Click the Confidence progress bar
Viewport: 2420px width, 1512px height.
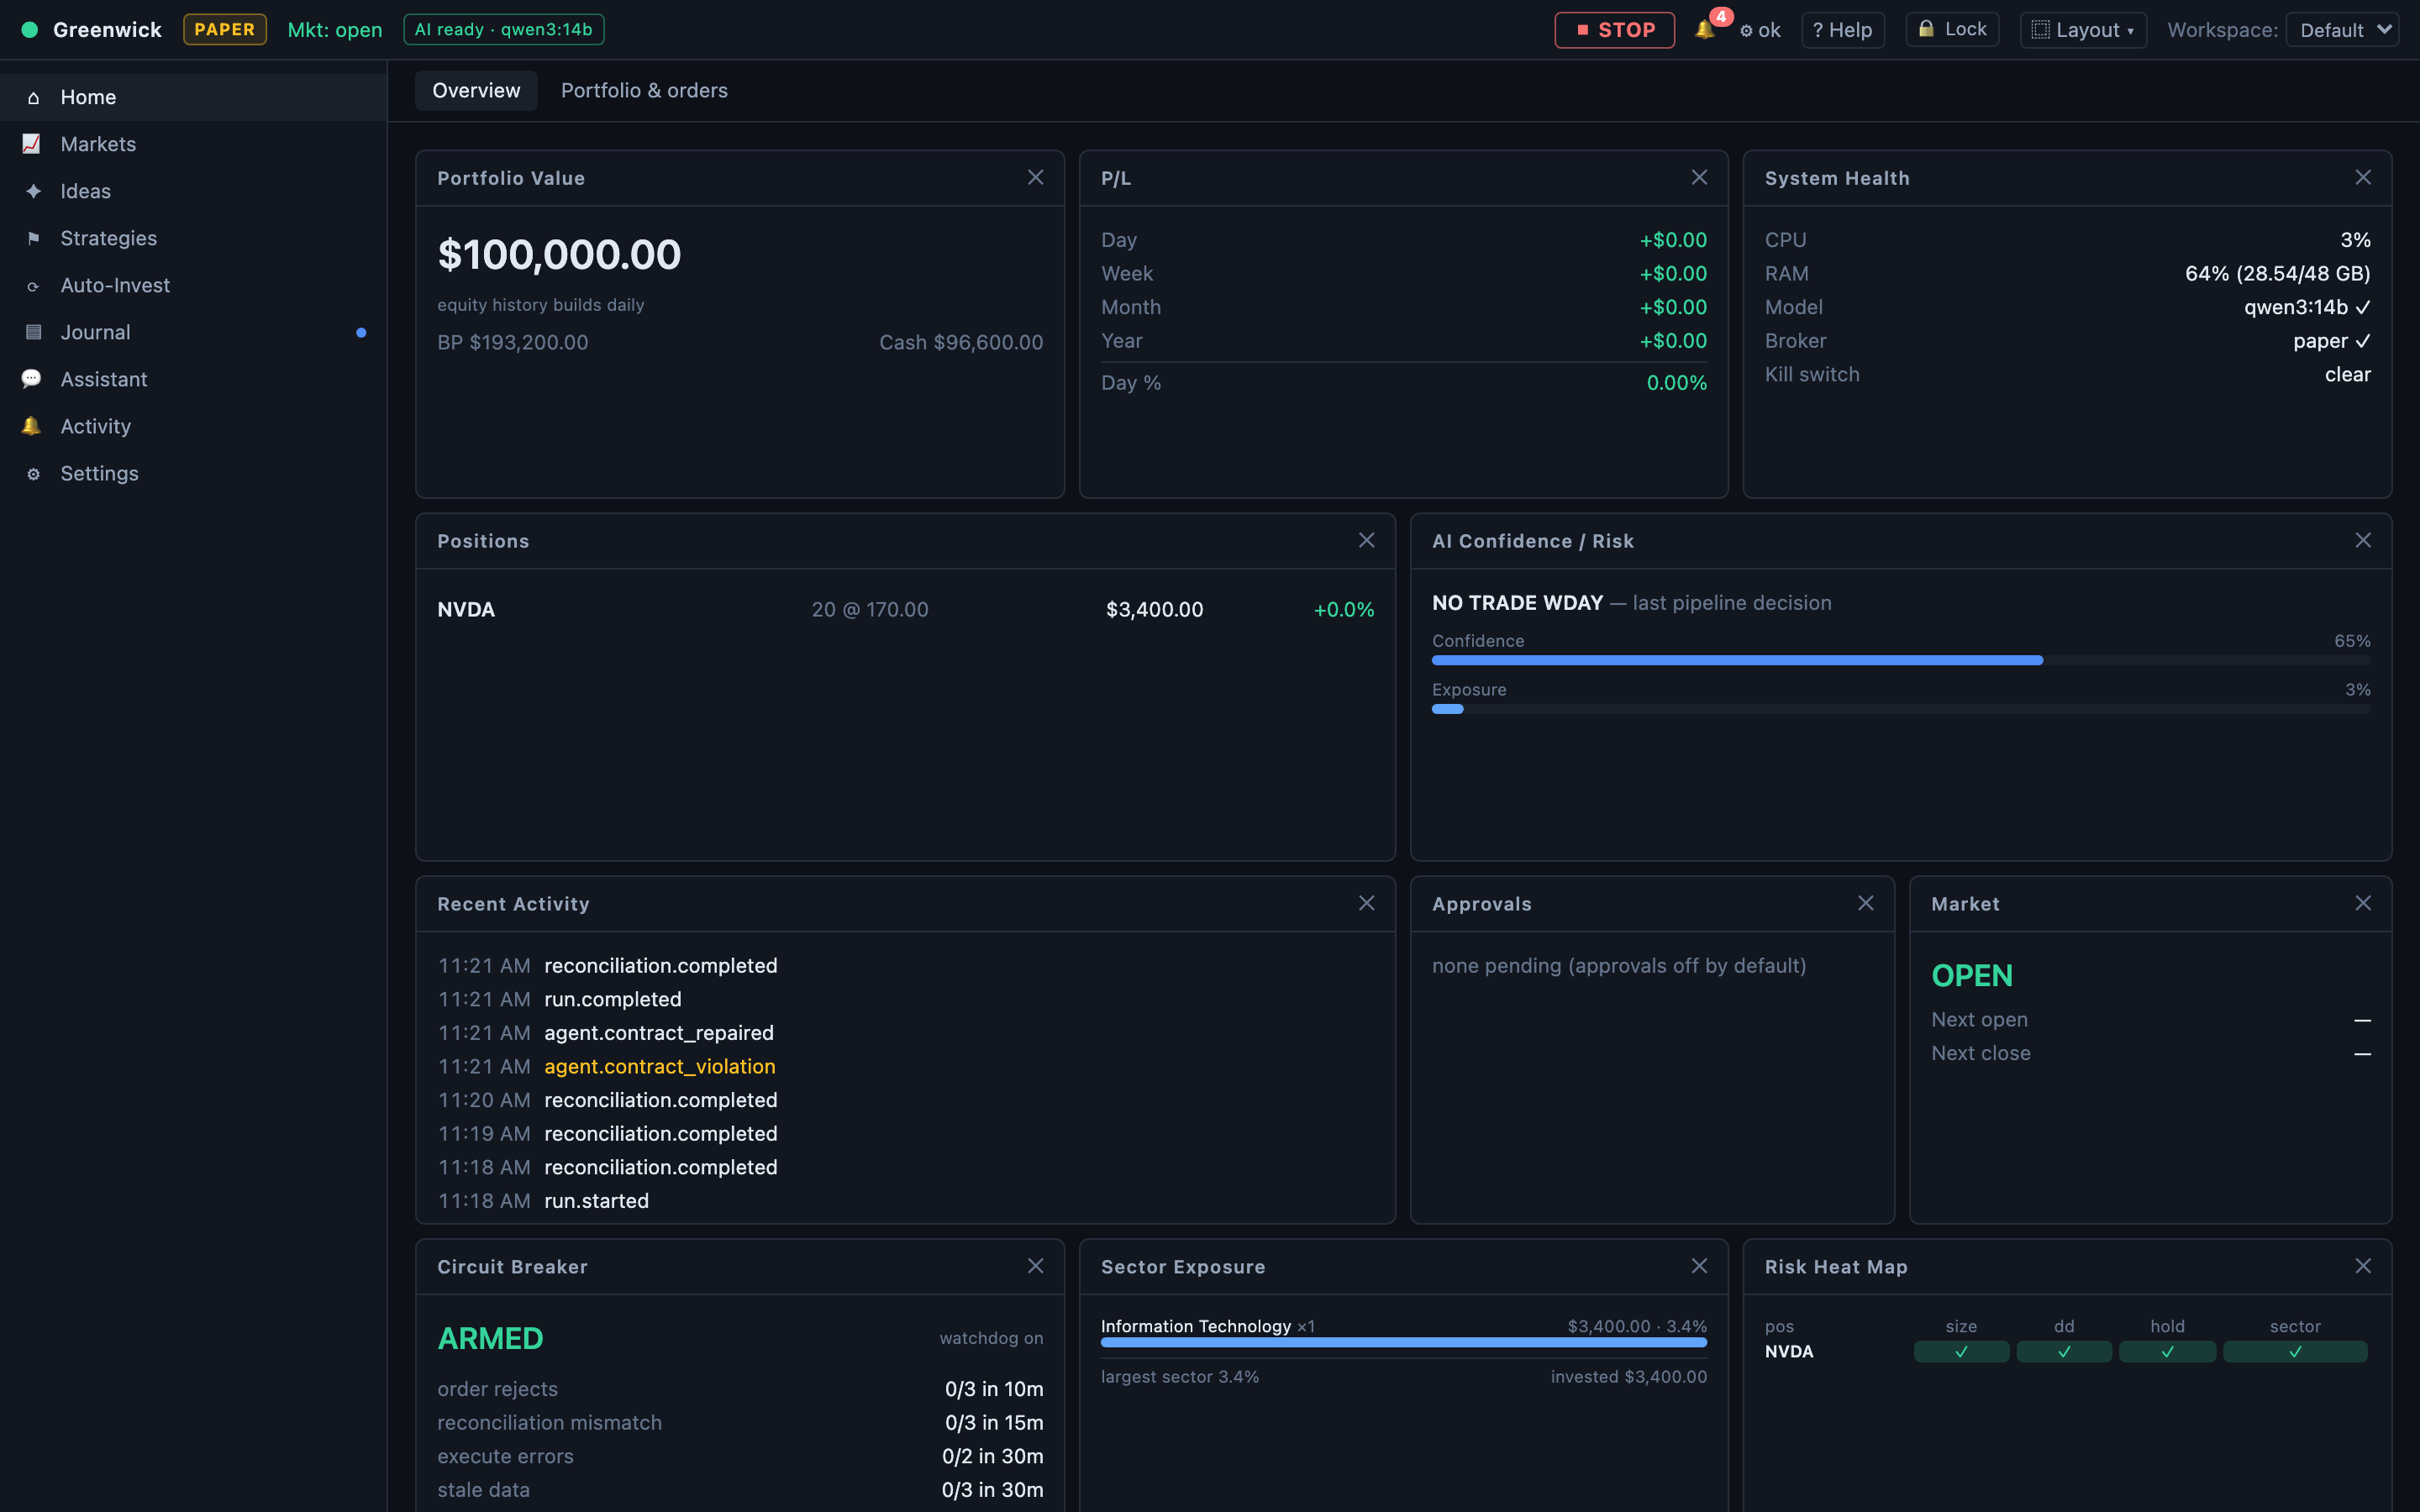click(1901, 660)
